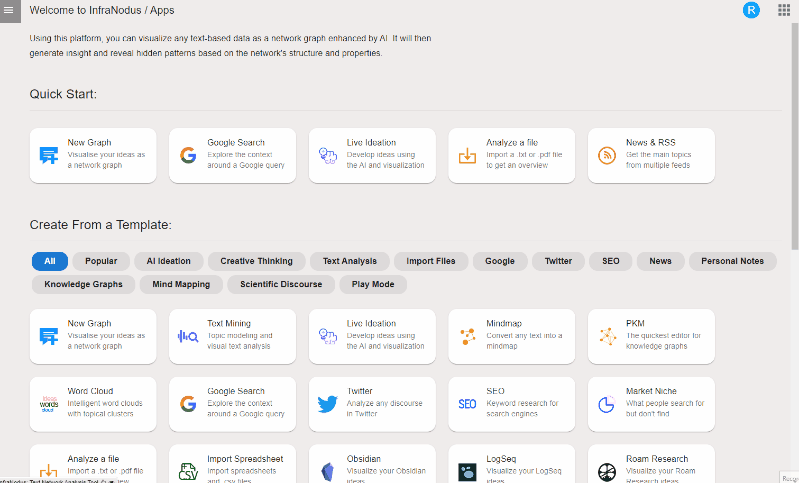The width and height of the screenshot is (799, 483).
Task: Click Live Ideation icon in Quick Start
Action: pos(328,155)
